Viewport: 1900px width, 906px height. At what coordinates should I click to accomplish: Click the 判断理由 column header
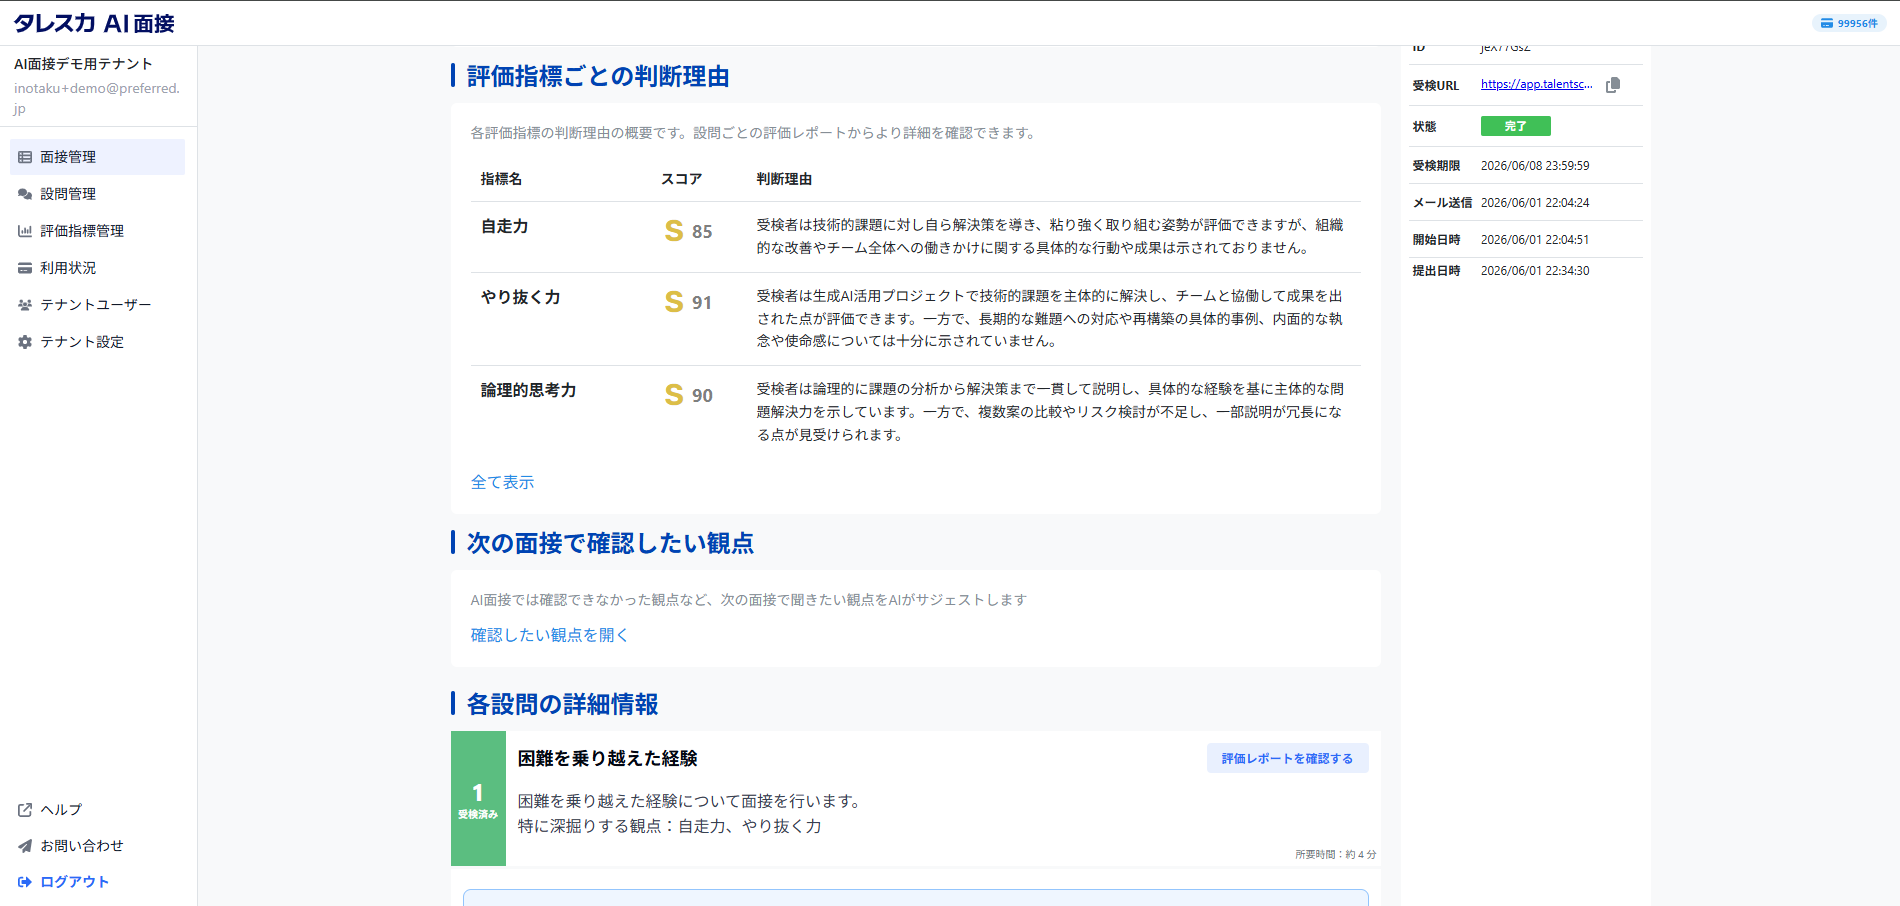(x=784, y=179)
